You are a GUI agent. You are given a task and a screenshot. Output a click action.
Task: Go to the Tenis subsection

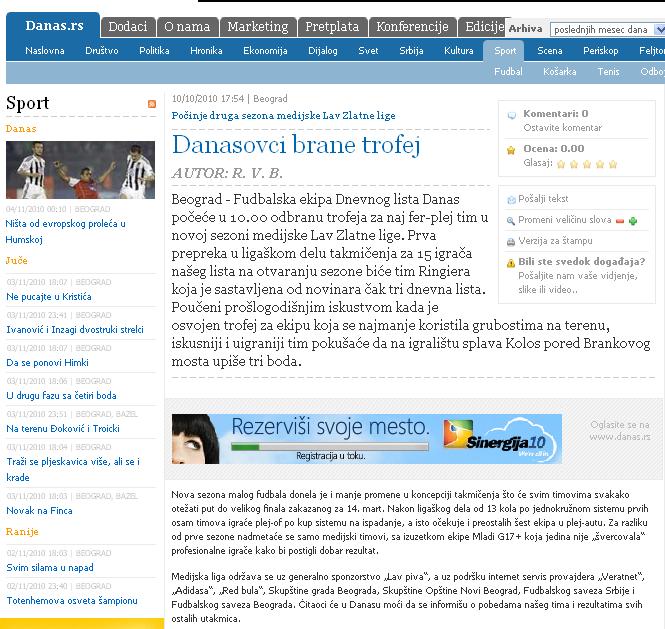[x=608, y=72]
